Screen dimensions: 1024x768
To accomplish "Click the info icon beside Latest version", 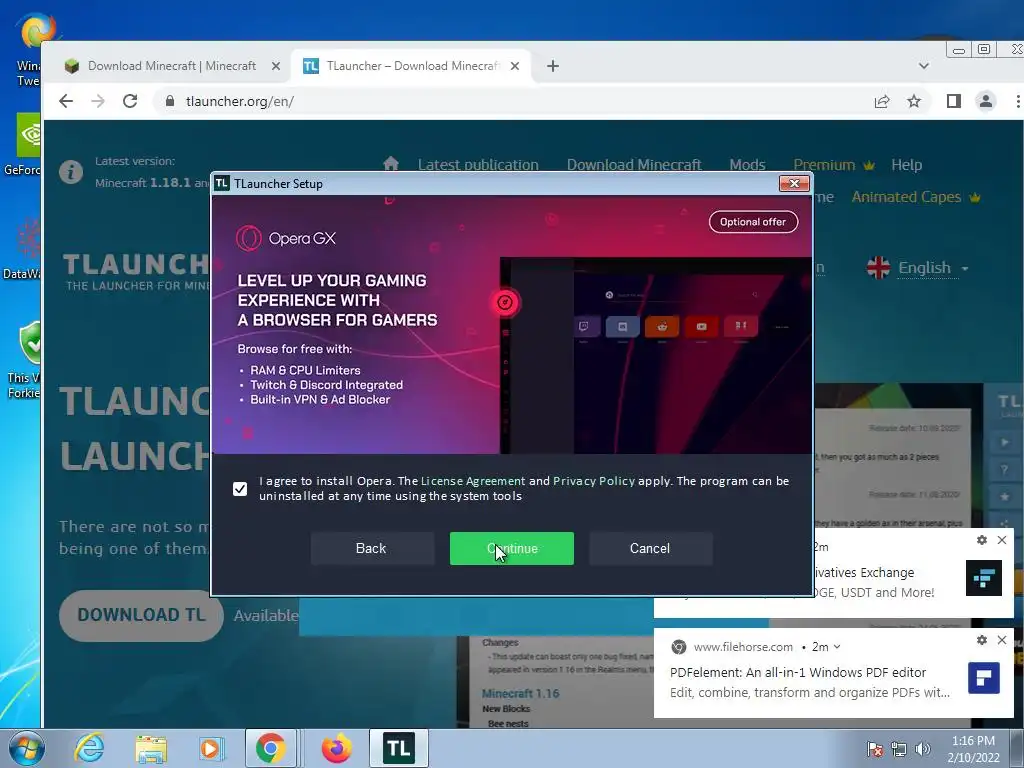I will [x=71, y=172].
